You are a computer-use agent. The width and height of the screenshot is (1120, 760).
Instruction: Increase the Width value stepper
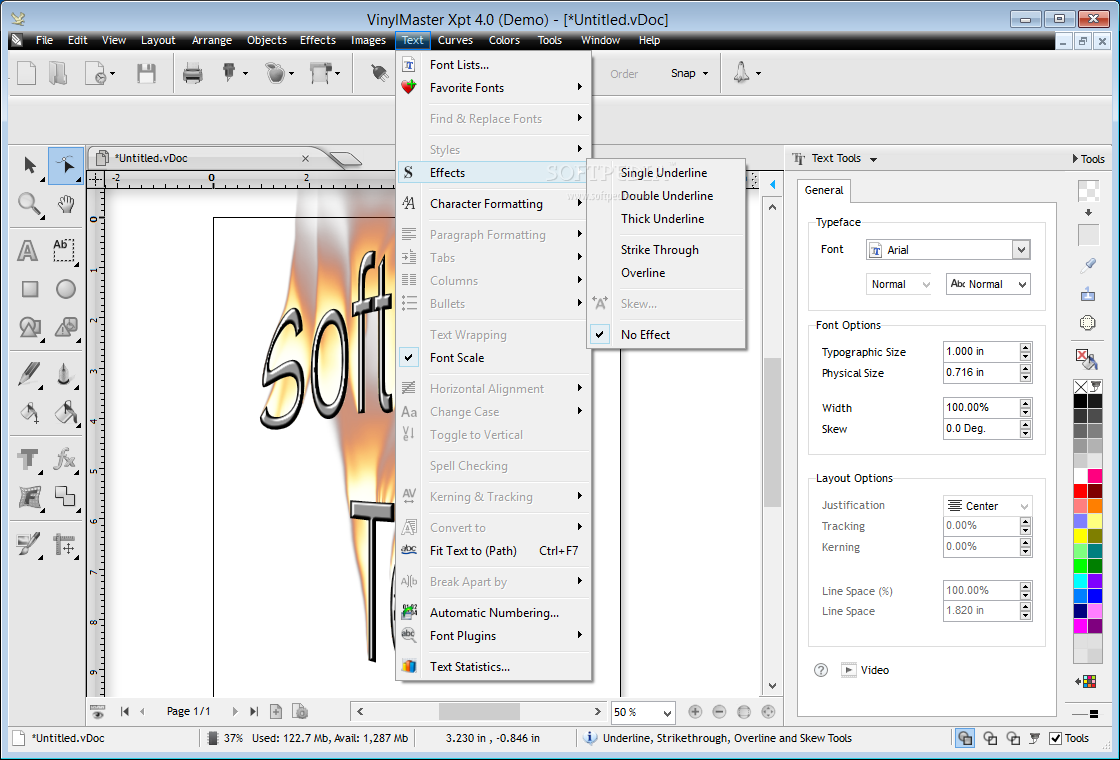[1026, 404]
